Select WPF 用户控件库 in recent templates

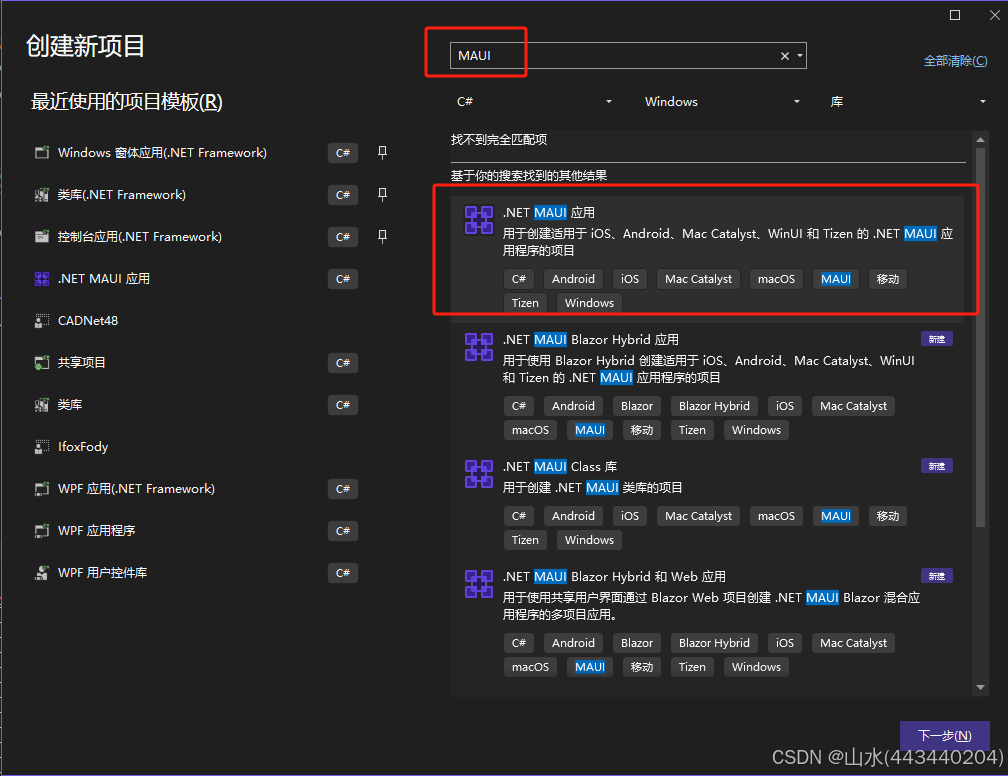tap(102, 573)
